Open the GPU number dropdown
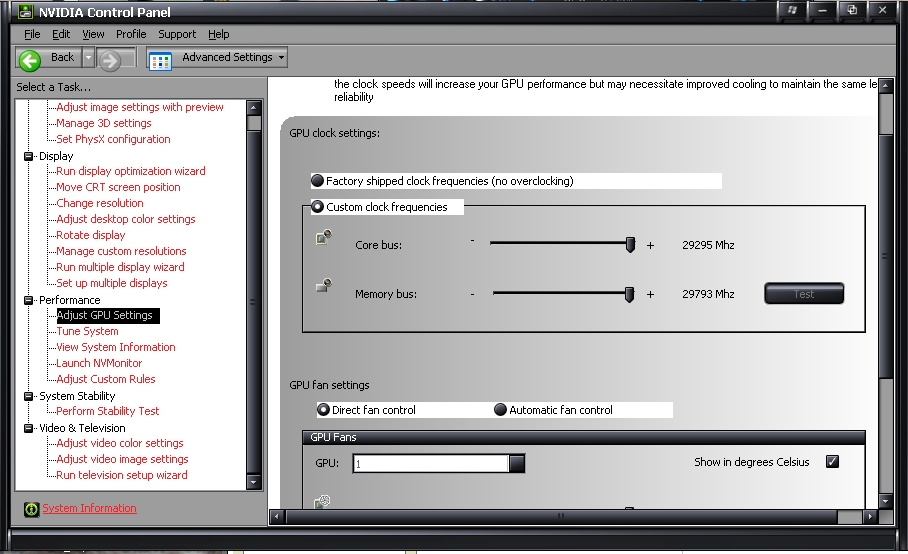The height and width of the screenshot is (554, 908). point(516,464)
